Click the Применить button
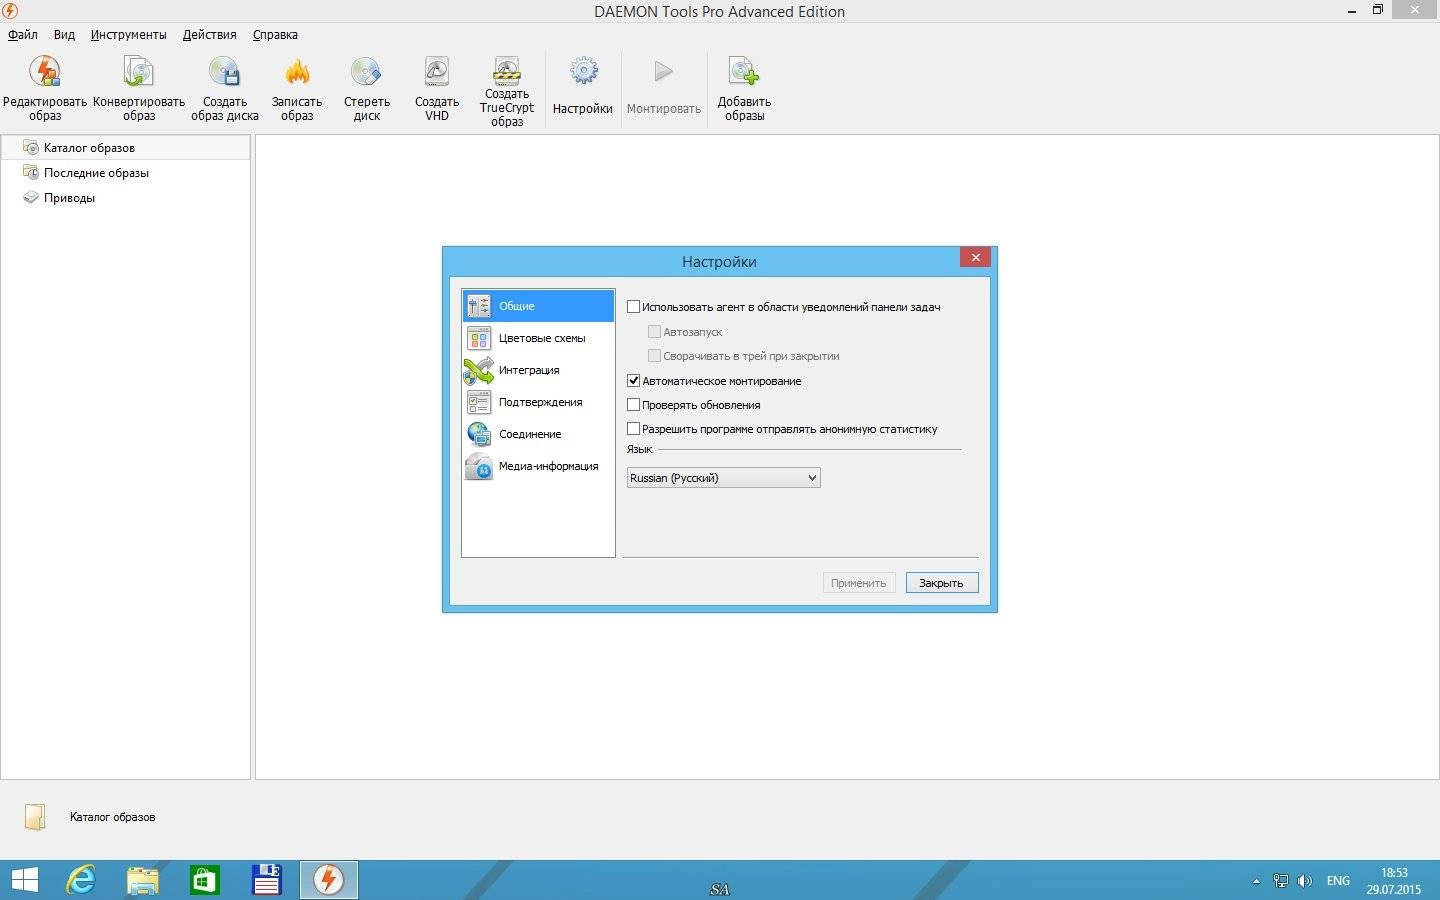This screenshot has width=1440, height=900. coord(859,583)
